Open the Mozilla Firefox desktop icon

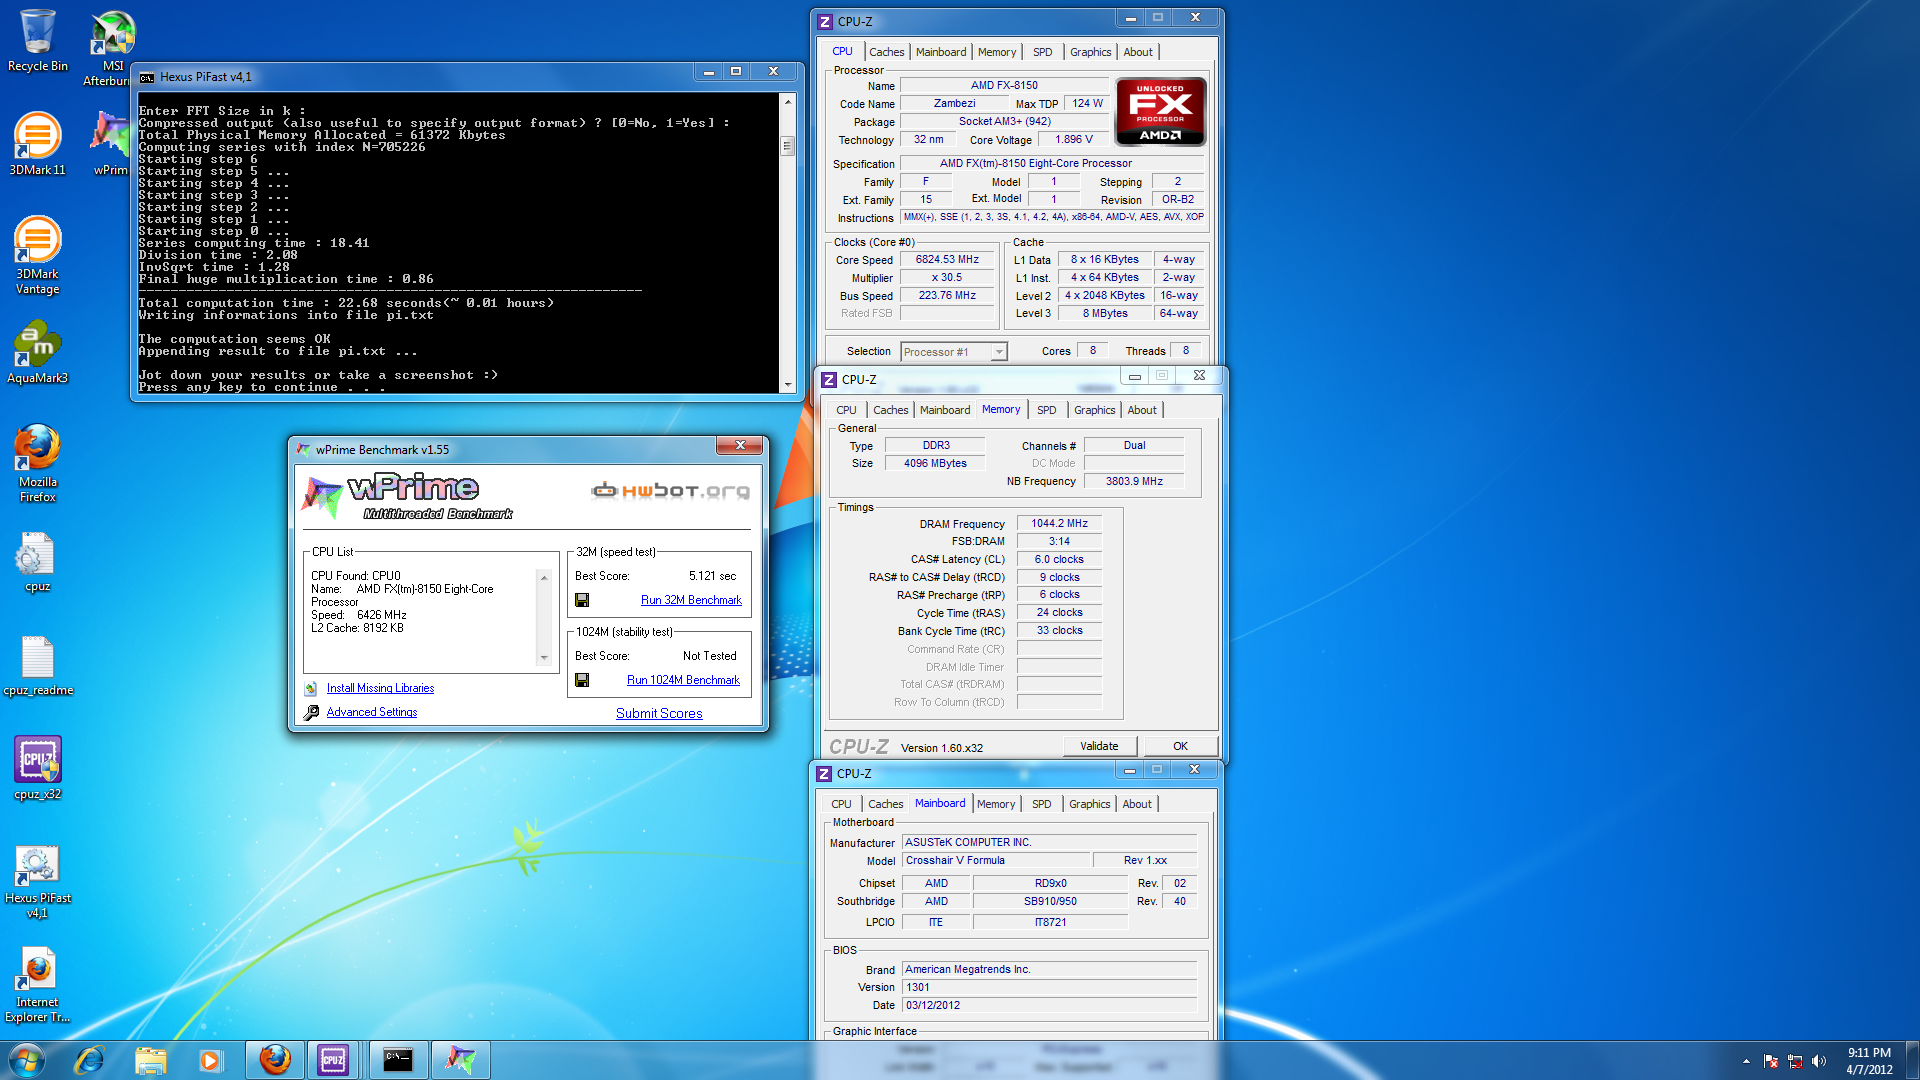[x=37, y=464]
